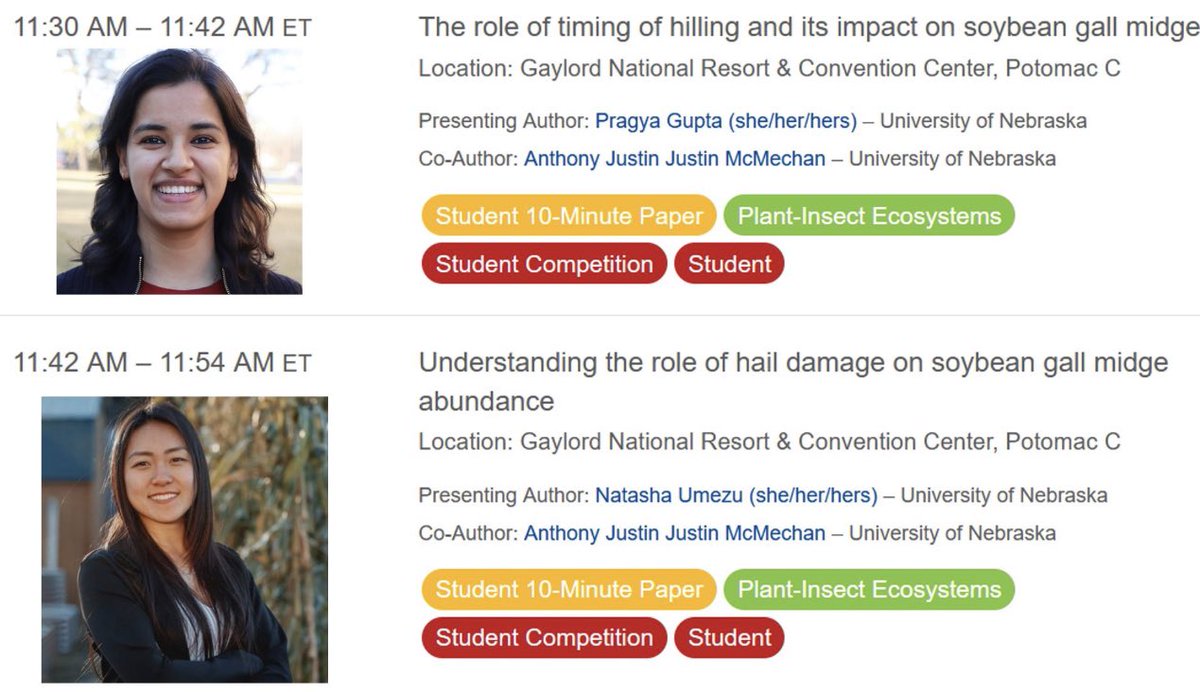Click the red Student tag in first session
Image resolution: width=1200 pixels, height=692 pixels.
tap(730, 264)
